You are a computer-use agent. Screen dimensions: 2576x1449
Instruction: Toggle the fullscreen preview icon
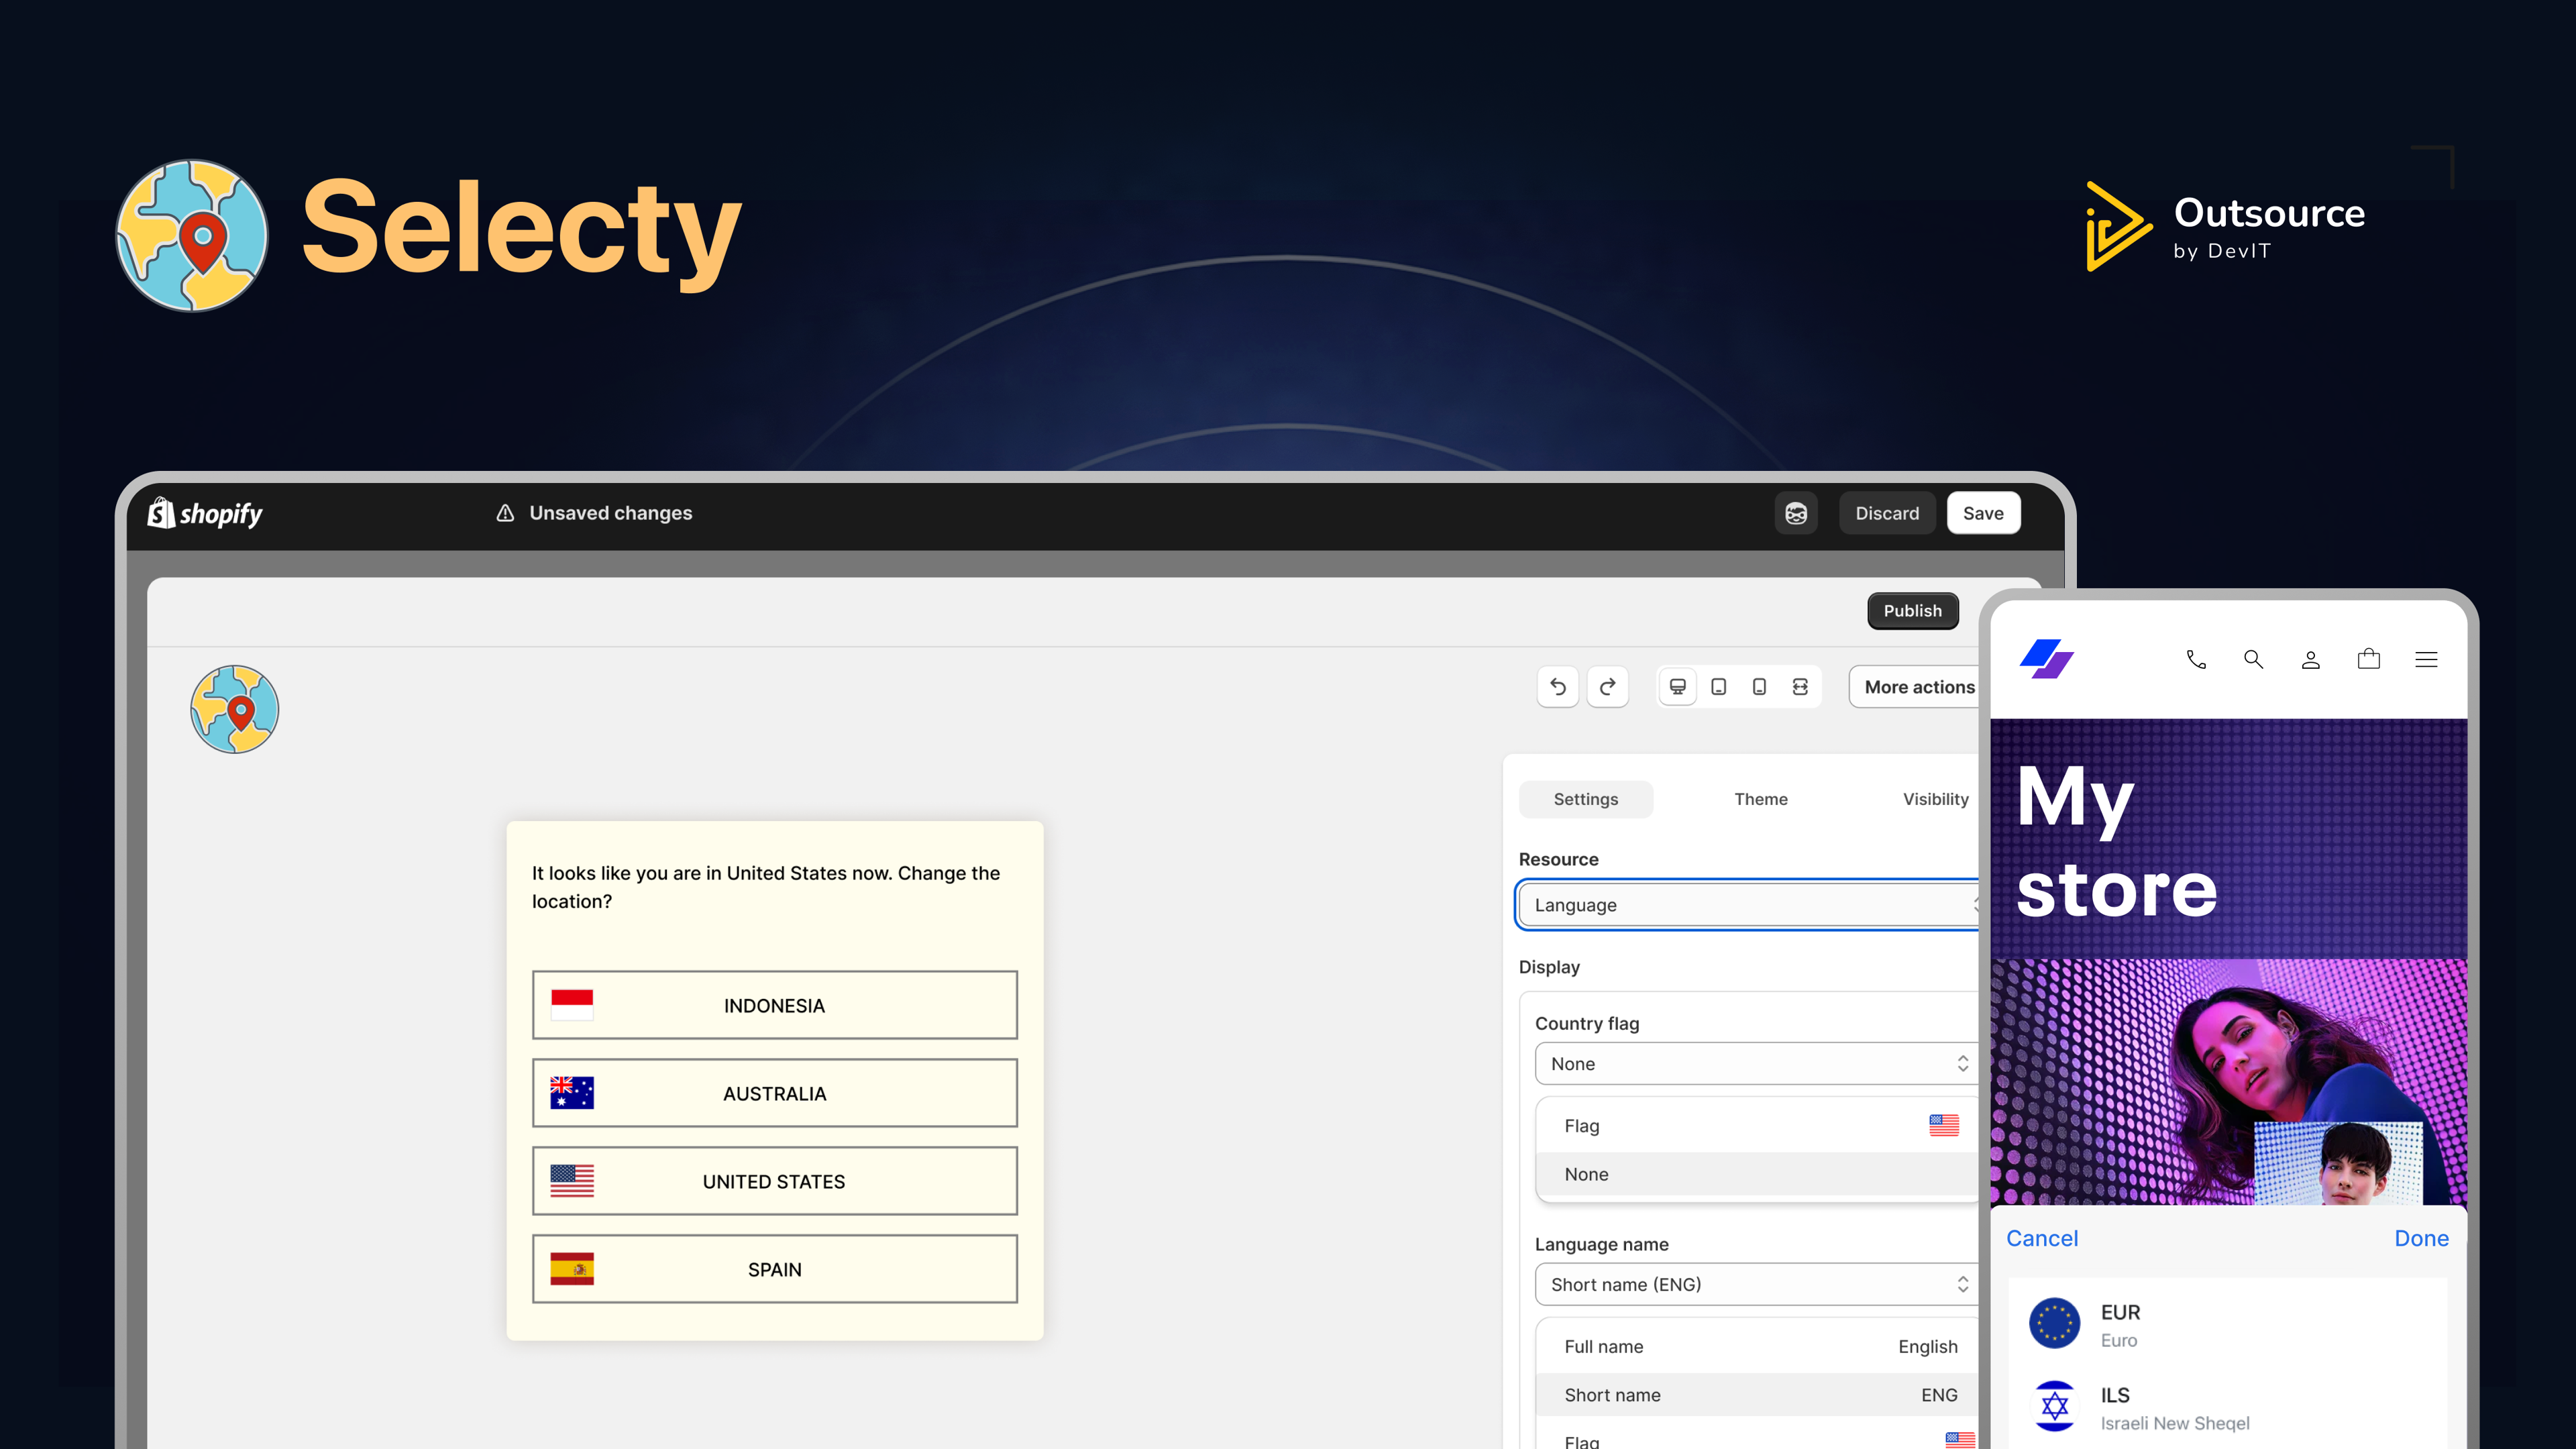coord(1800,687)
